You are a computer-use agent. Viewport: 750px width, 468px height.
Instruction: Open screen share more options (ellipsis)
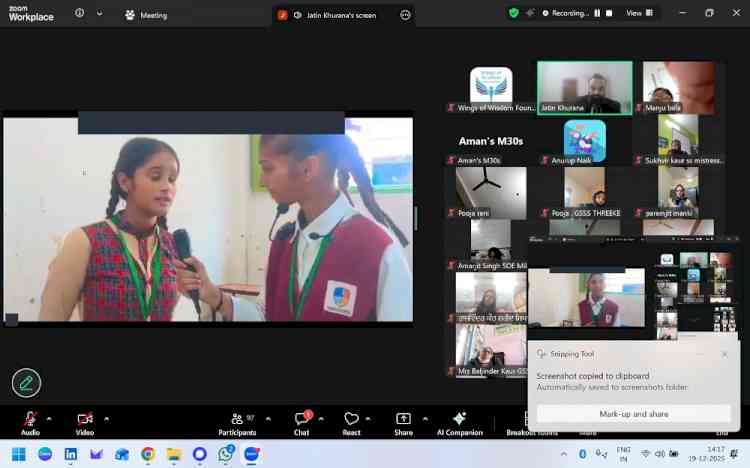point(405,15)
